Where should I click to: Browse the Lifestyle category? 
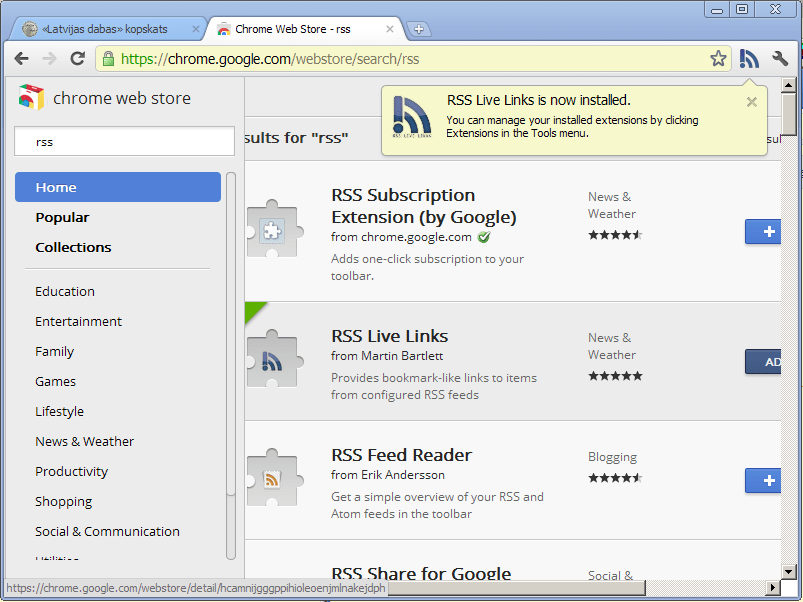pyautogui.click(x=59, y=412)
